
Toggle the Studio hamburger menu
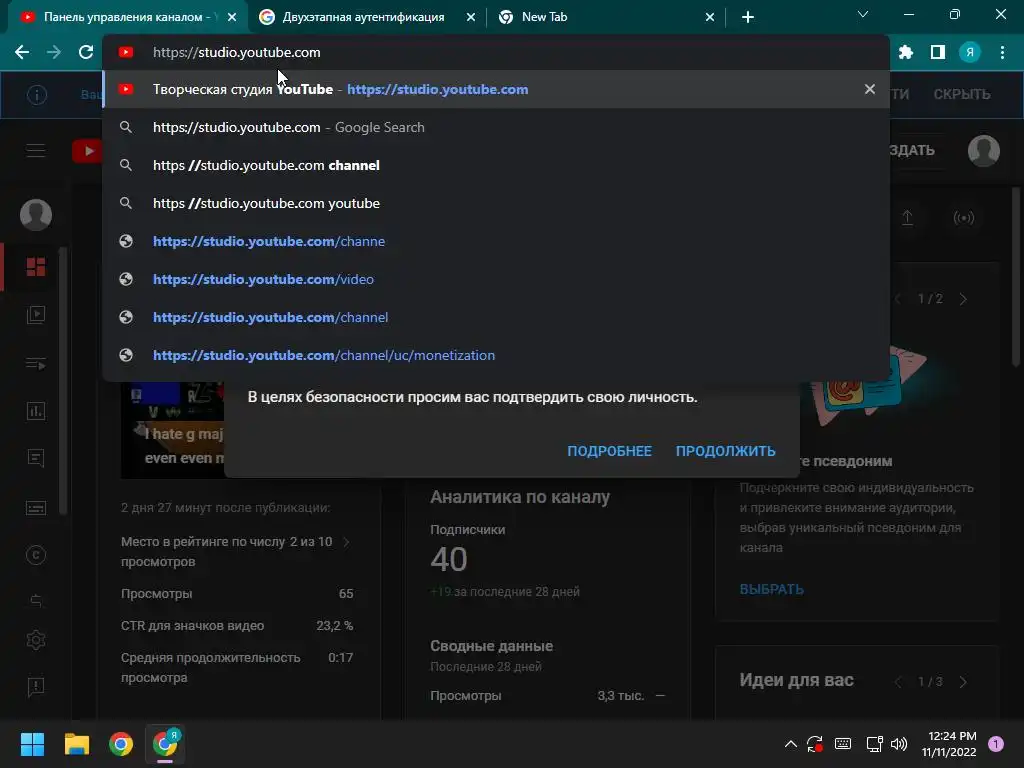pyautogui.click(x=36, y=150)
